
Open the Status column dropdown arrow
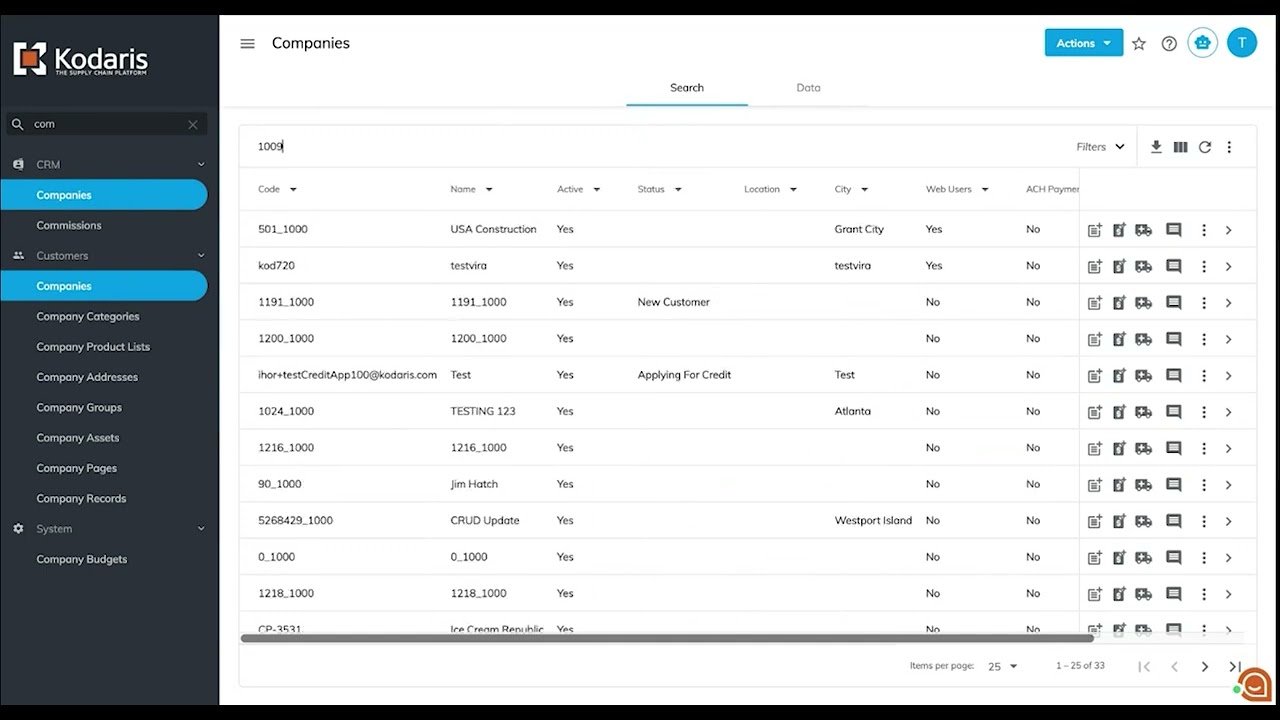click(678, 189)
